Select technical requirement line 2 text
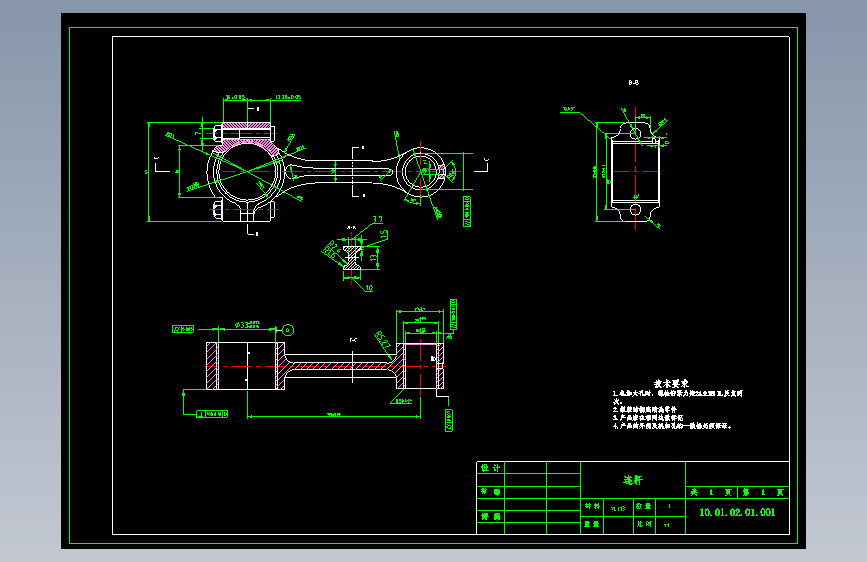 coord(644,409)
